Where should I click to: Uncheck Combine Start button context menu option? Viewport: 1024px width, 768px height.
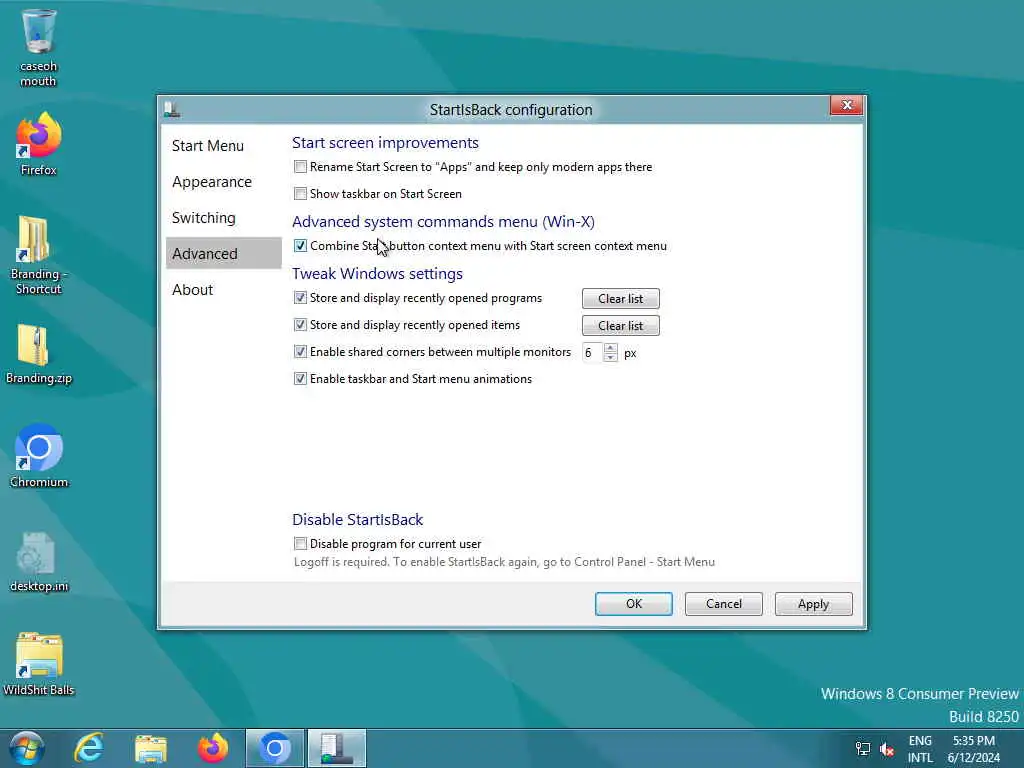[x=300, y=246]
